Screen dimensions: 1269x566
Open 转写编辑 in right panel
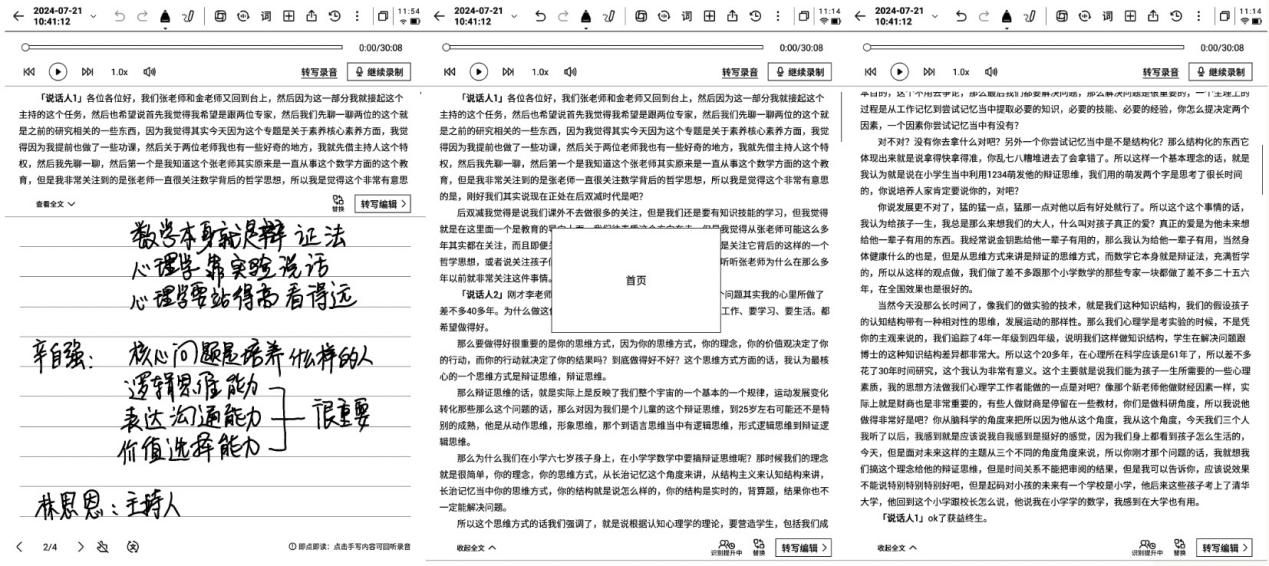pos(1226,547)
